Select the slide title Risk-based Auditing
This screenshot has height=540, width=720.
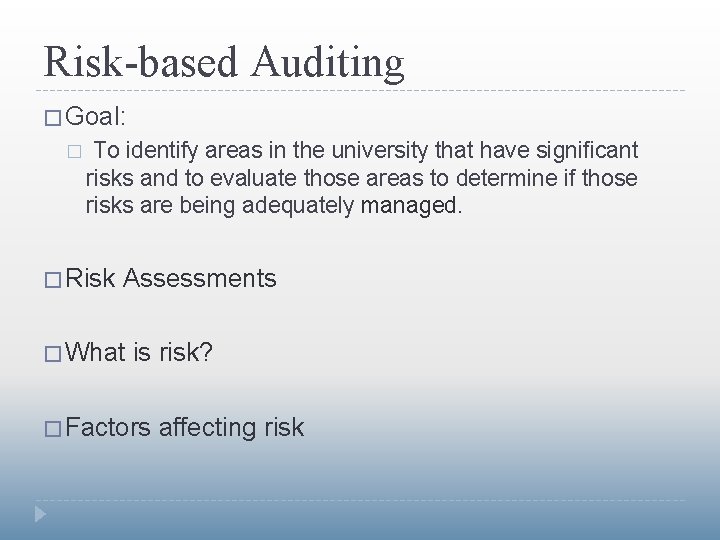click(x=224, y=62)
